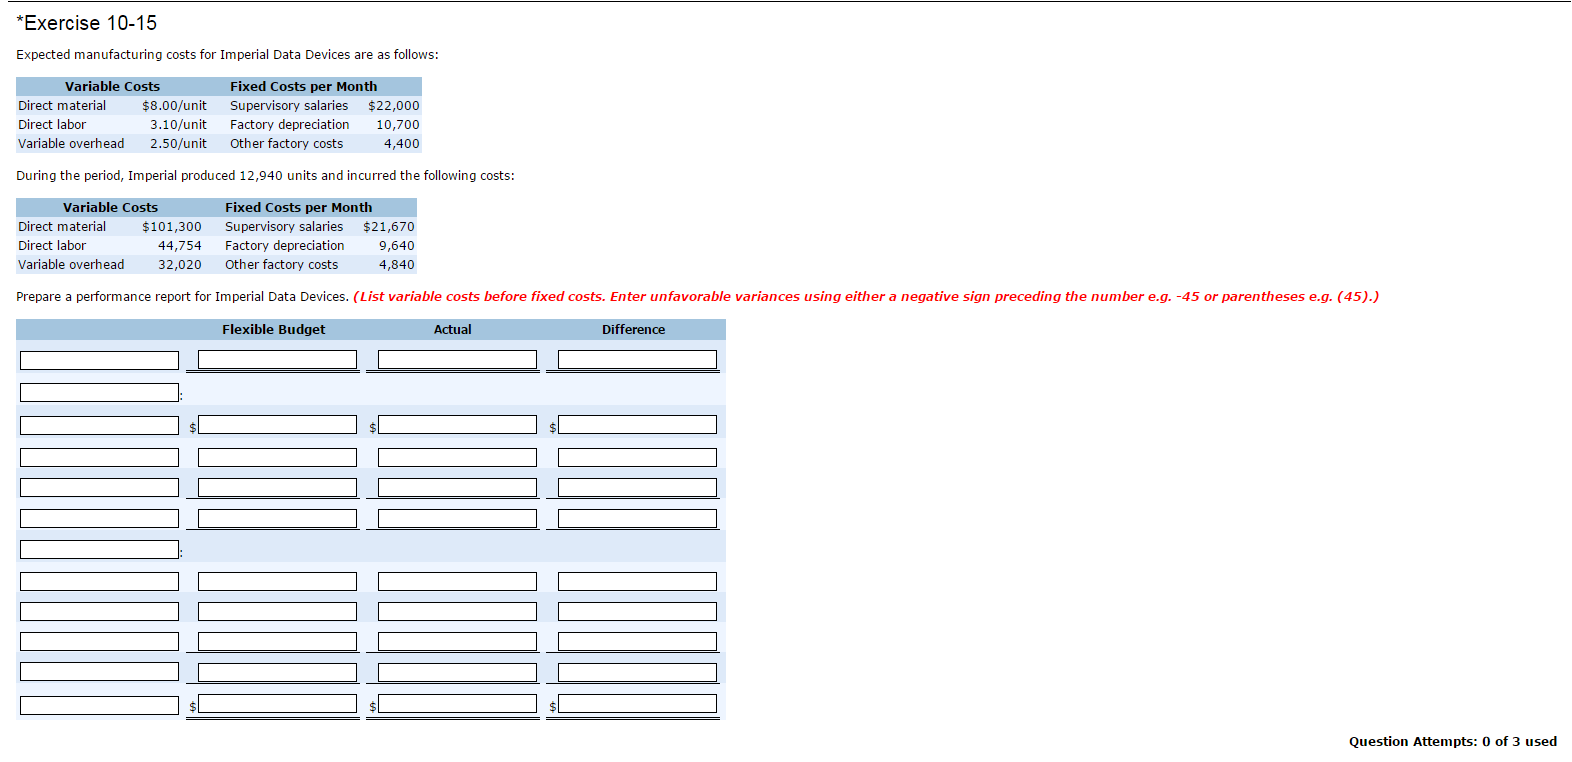Click the 3.10/unit direct labor rate
Viewport: 1572px width, 762px height.
pyautogui.click(x=178, y=124)
